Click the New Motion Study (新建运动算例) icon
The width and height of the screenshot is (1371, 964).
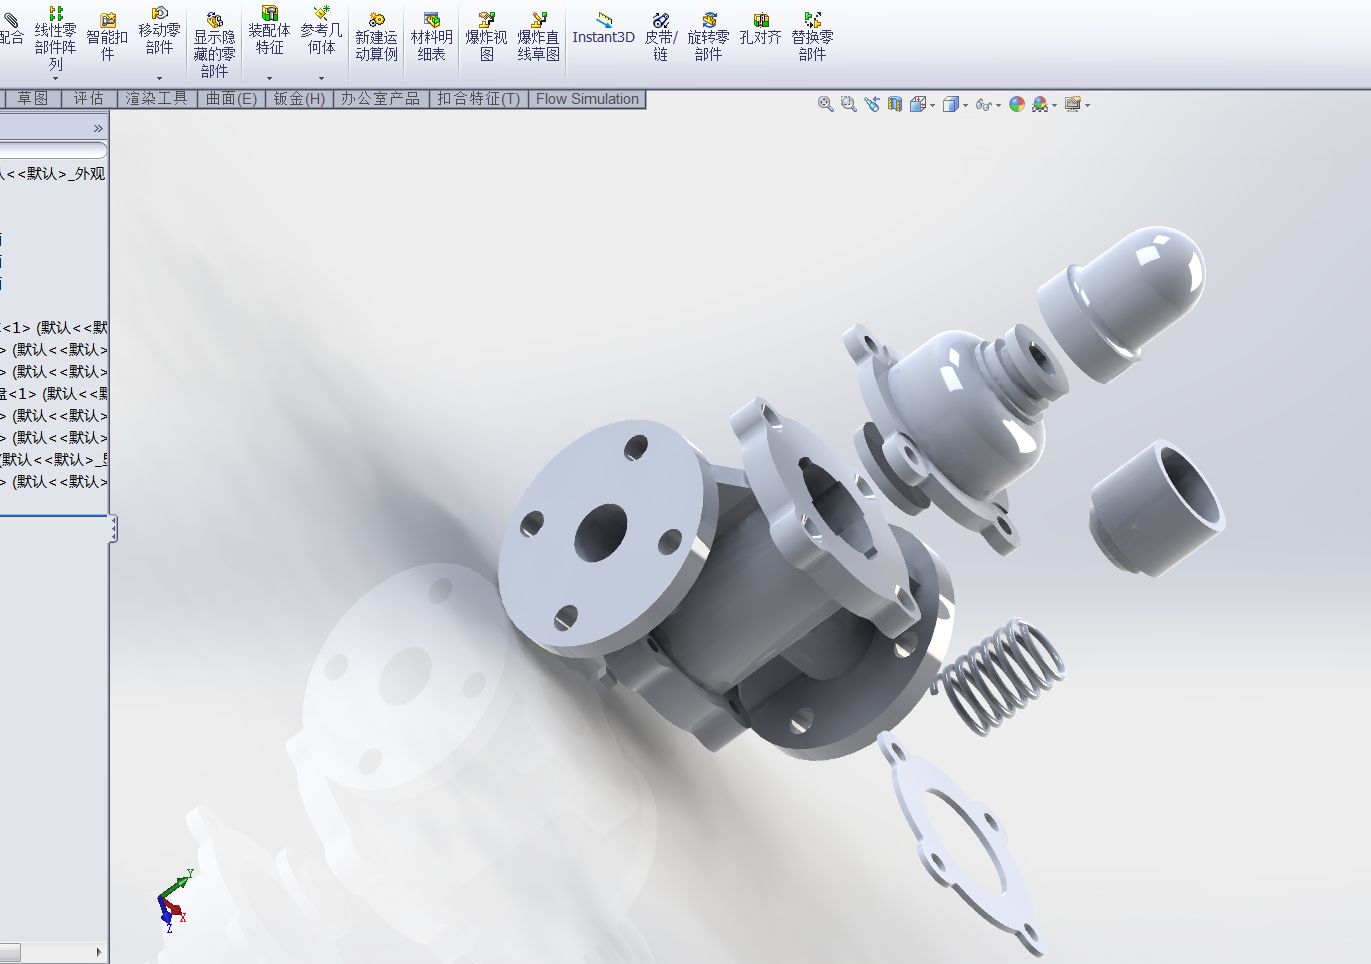coord(376,36)
